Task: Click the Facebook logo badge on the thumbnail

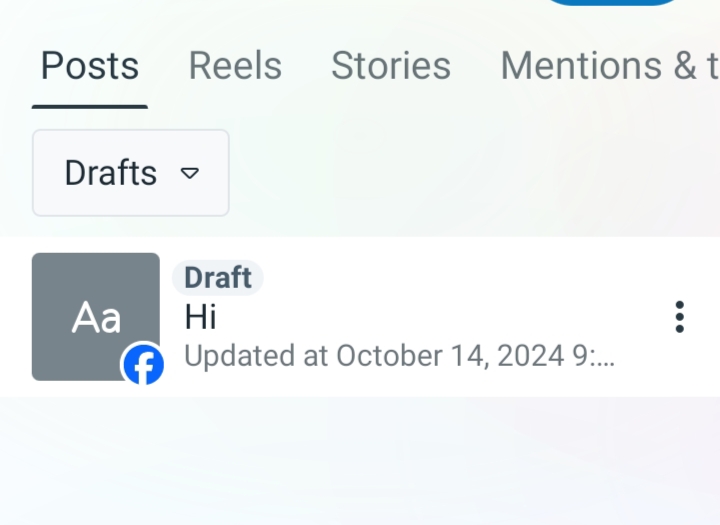Action: tap(144, 365)
